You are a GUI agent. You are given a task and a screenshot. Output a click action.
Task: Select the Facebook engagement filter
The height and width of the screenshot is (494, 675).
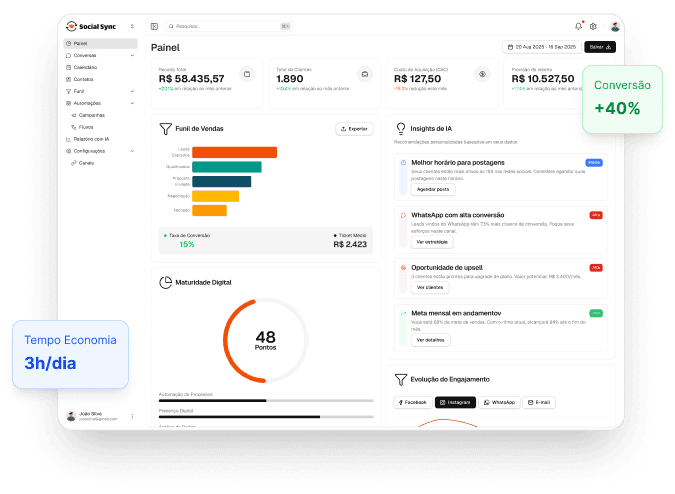pos(412,402)
